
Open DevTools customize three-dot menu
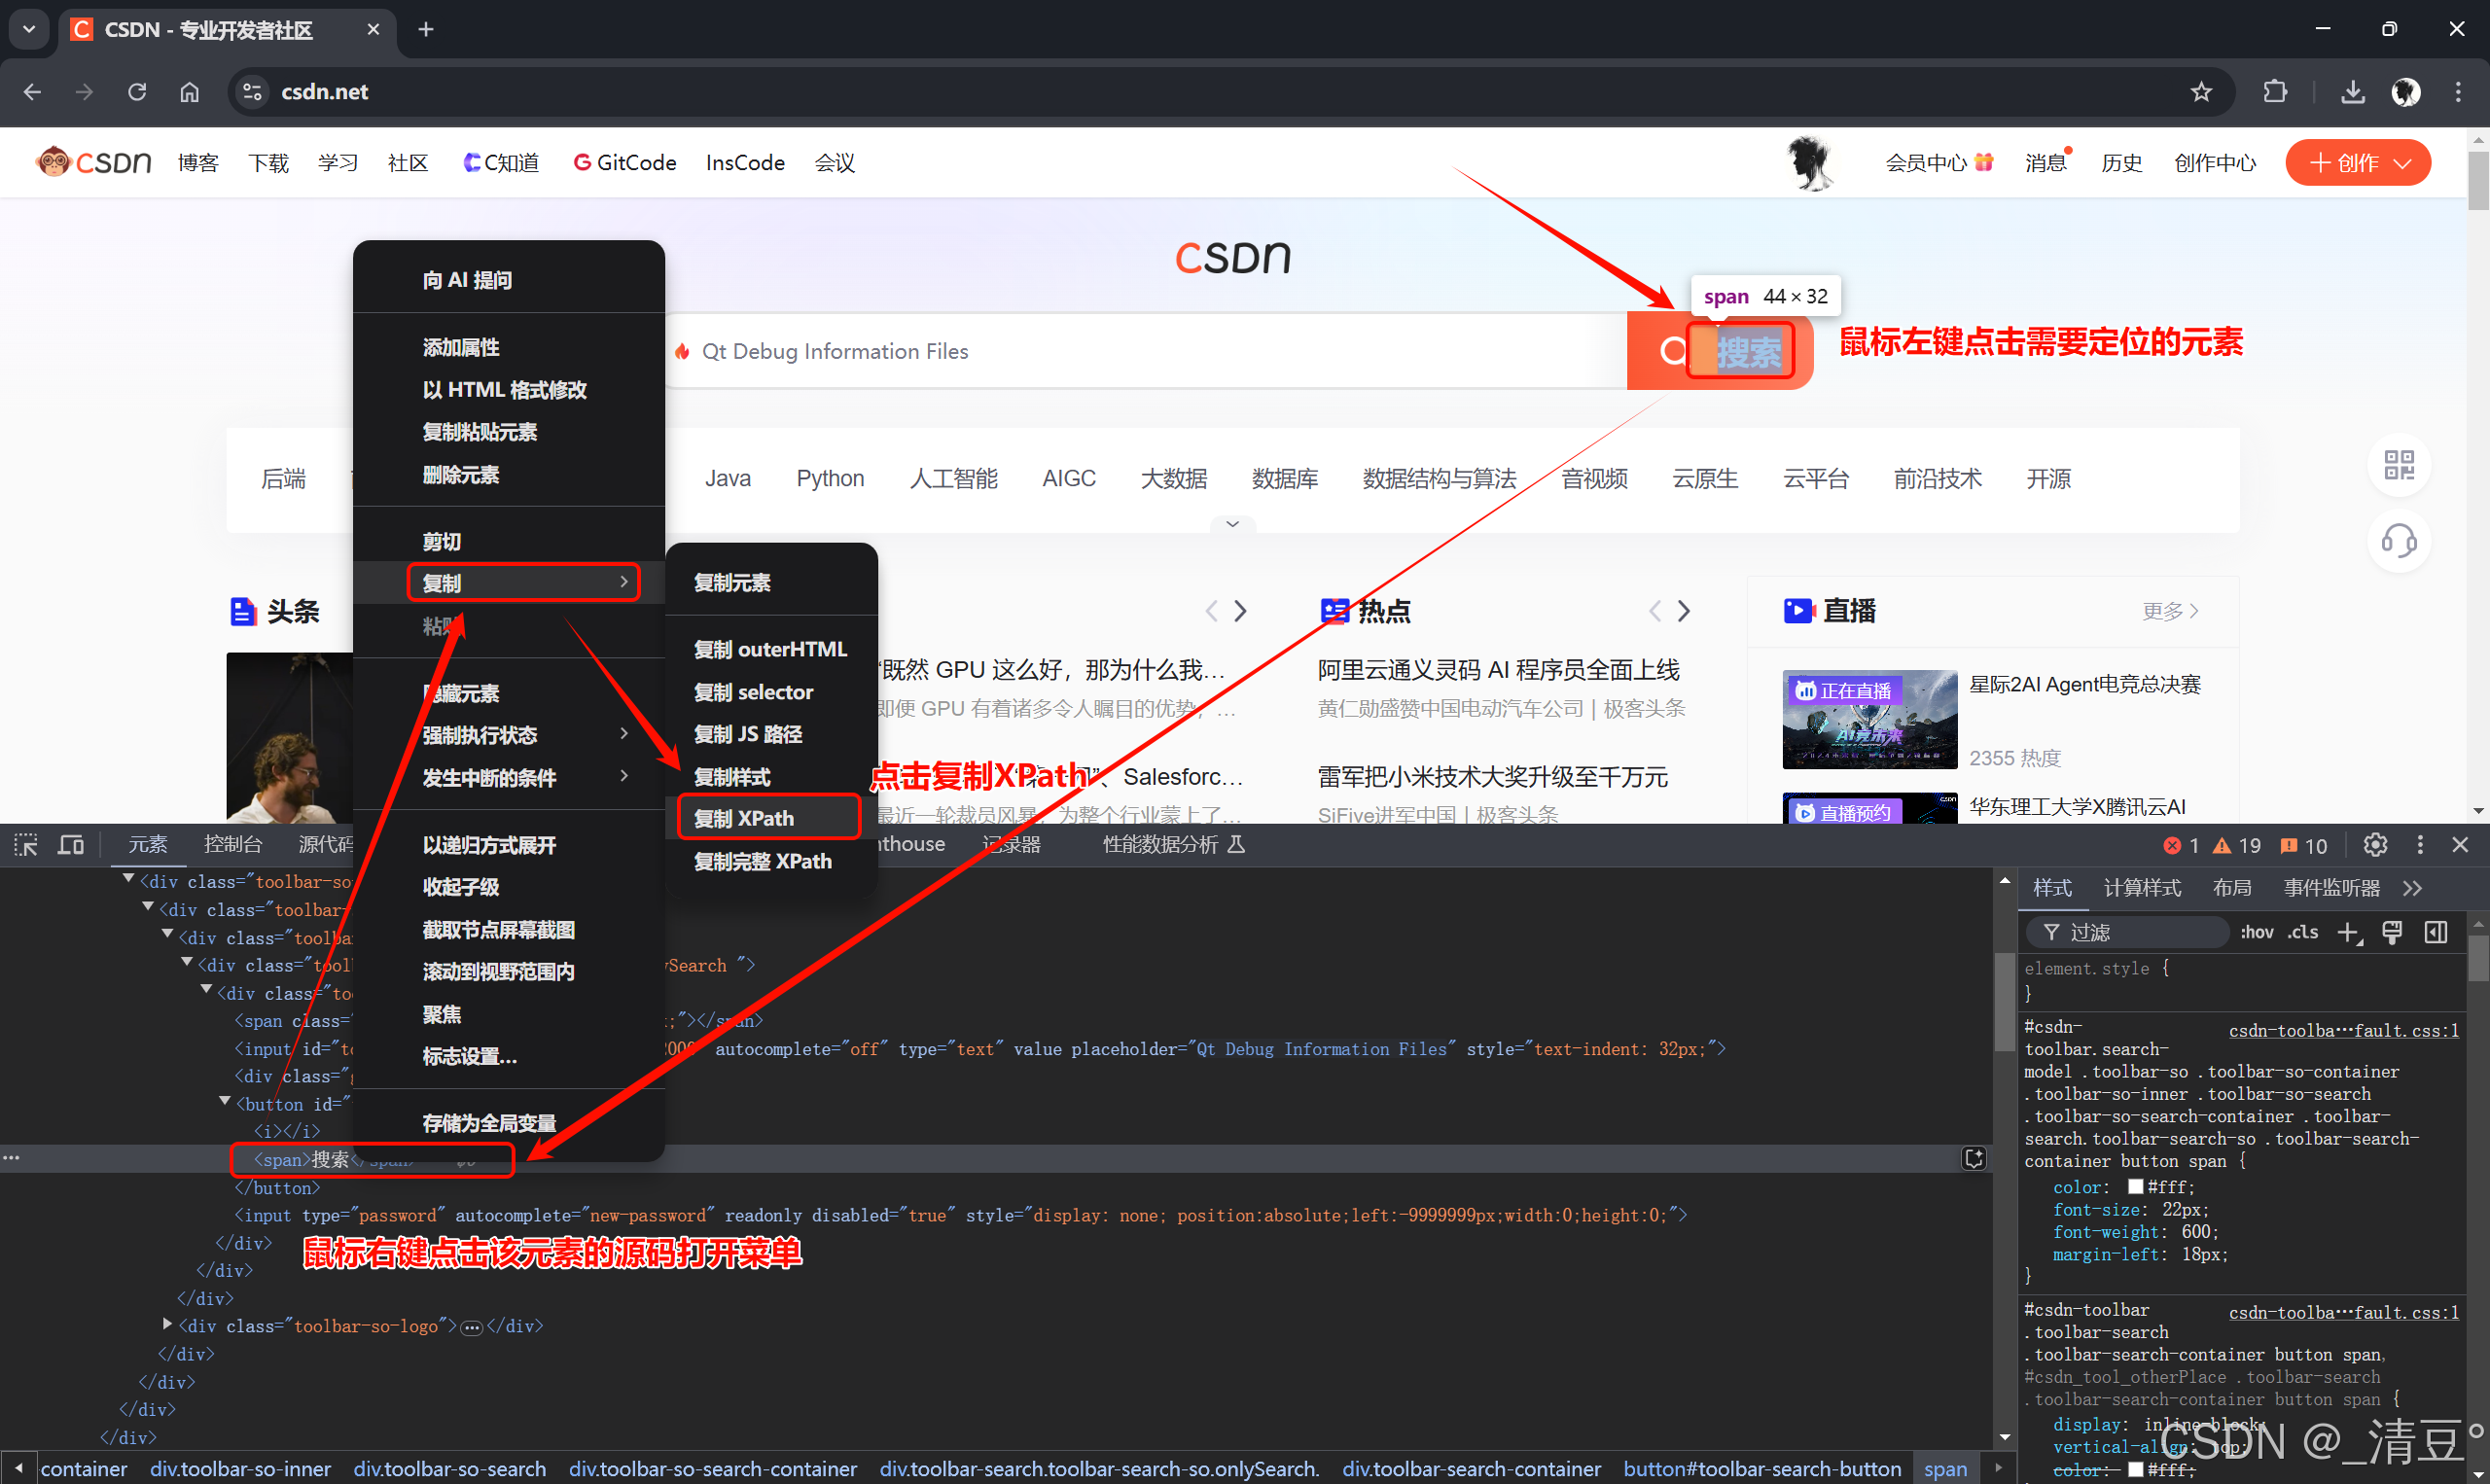[2420, 845]
